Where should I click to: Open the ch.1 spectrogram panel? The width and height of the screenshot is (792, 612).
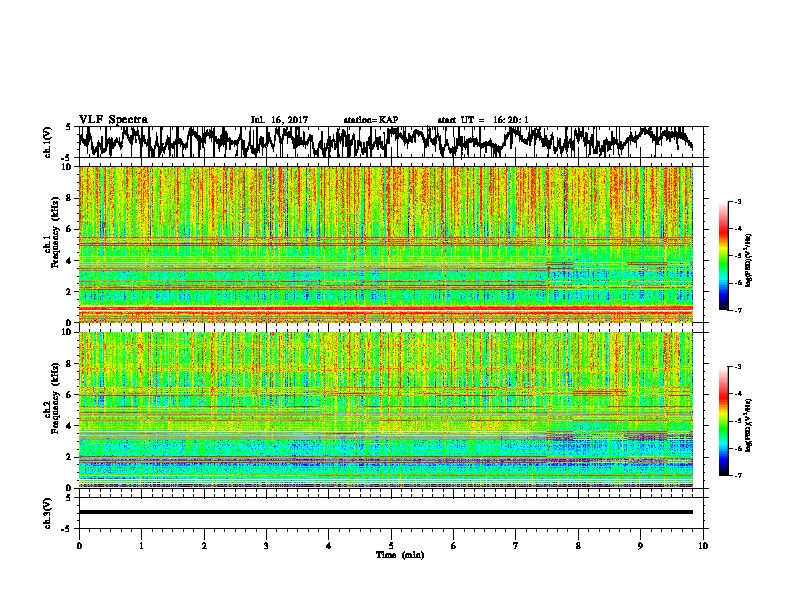(386, 244)
